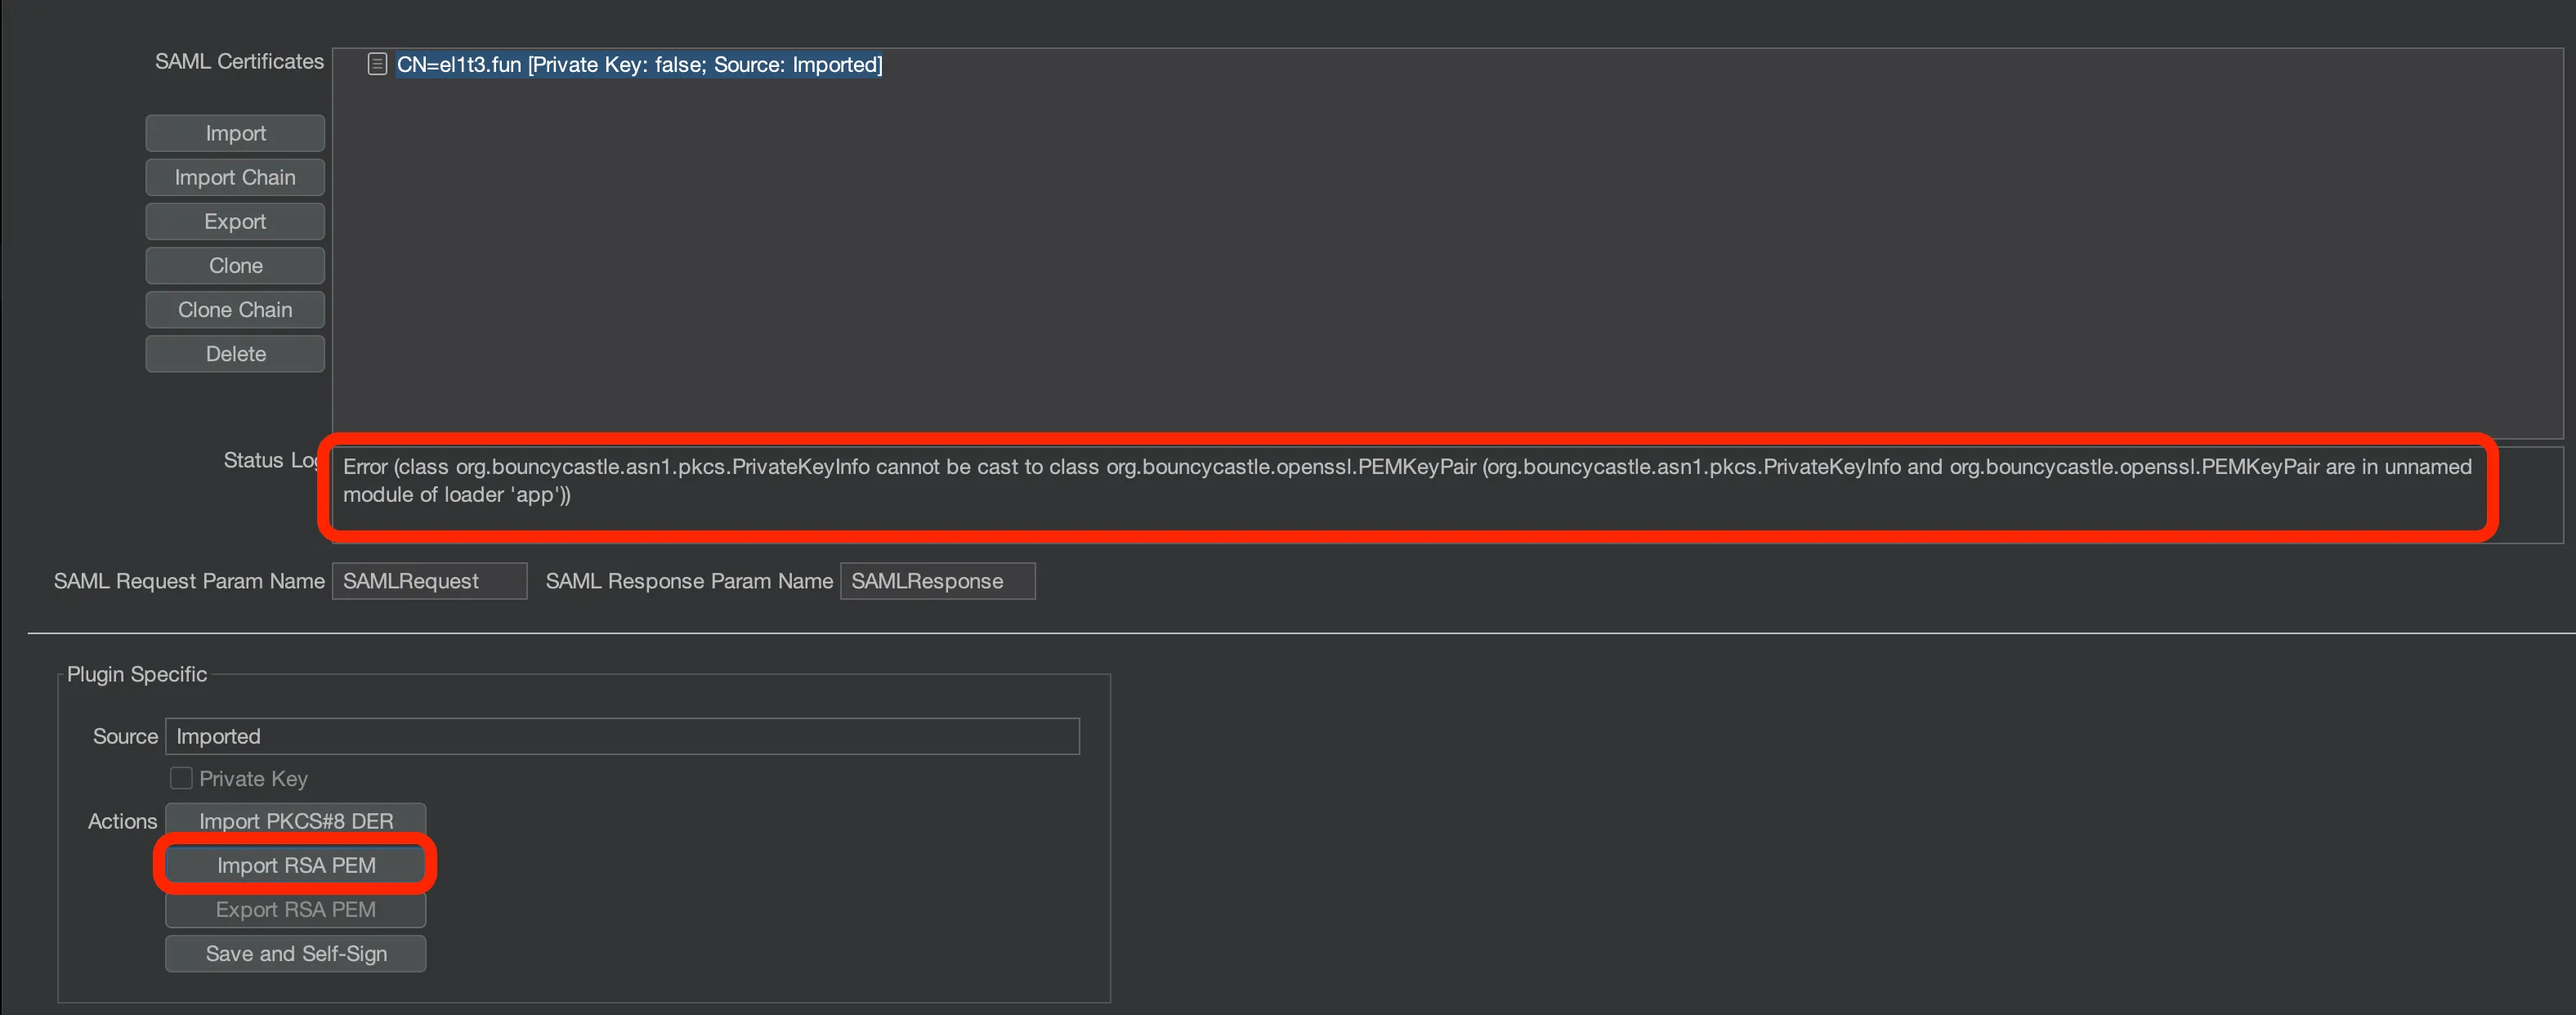
Task: Clone the selected certificate
Action: 234,265
